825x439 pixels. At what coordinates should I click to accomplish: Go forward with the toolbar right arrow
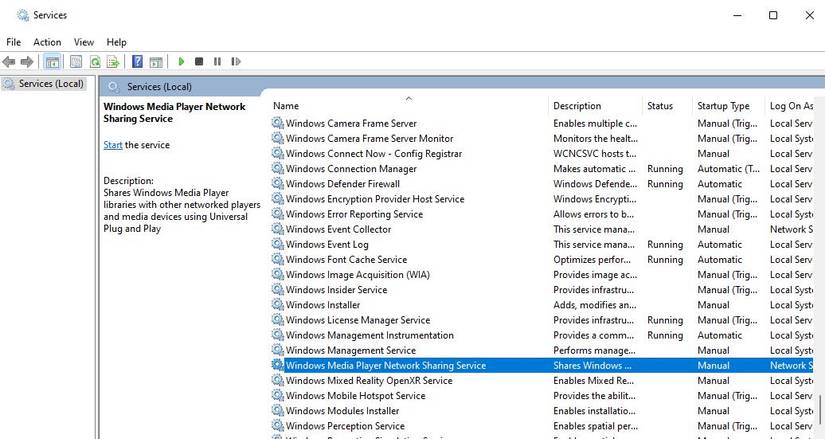tap(27, 62)
